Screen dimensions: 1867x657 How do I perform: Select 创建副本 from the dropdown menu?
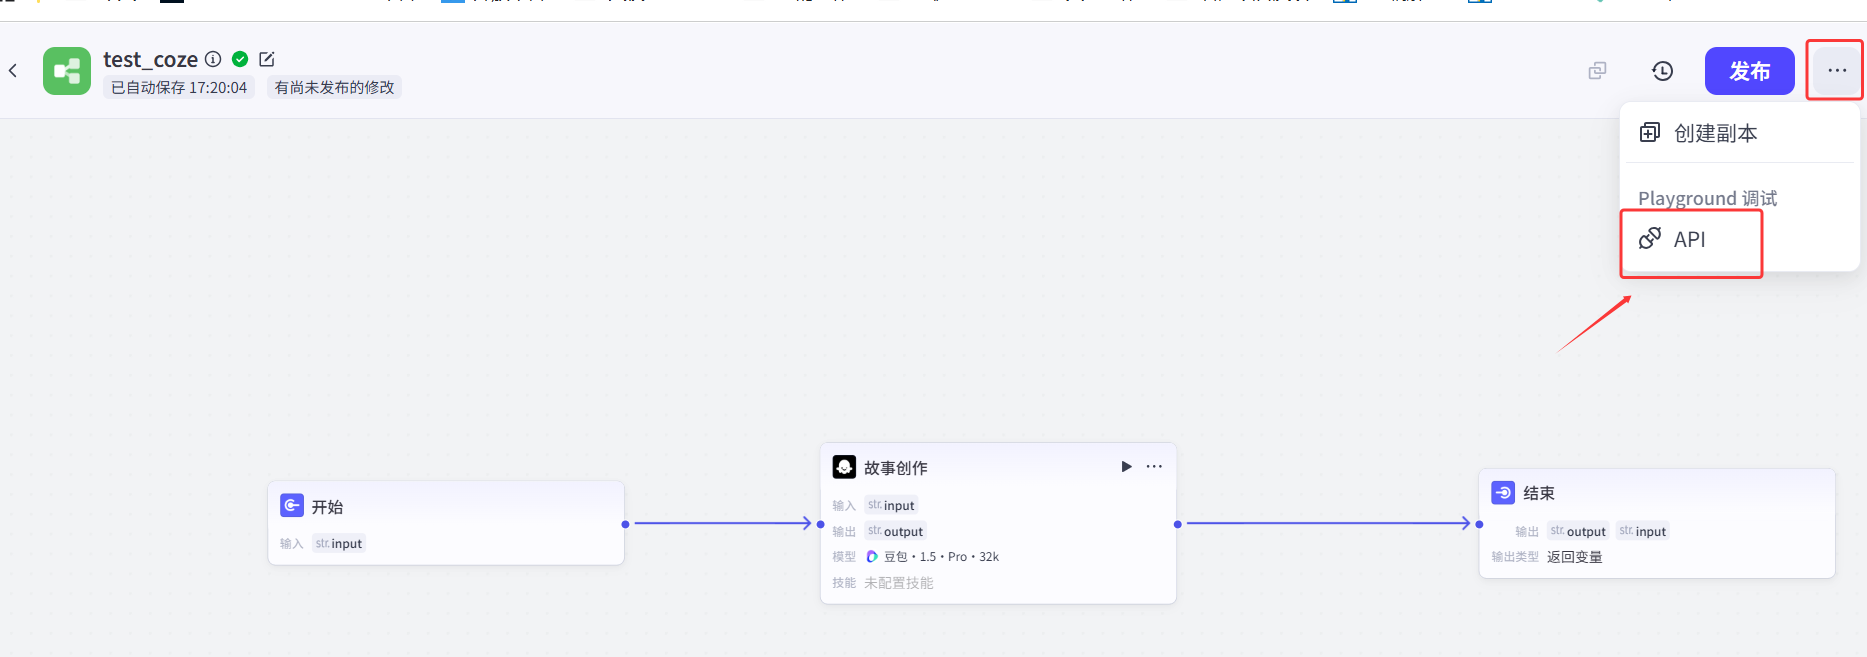tap(1715, 133)
